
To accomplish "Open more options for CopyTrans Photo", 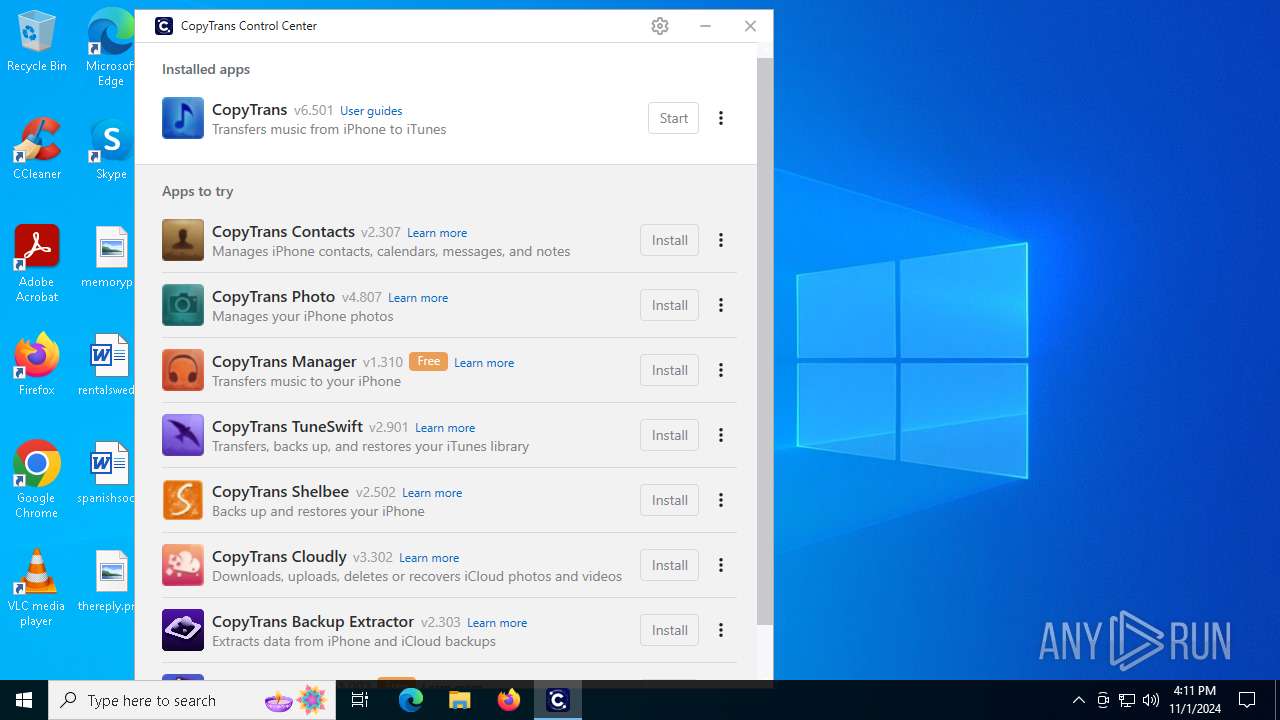I will tap(721, 305).
